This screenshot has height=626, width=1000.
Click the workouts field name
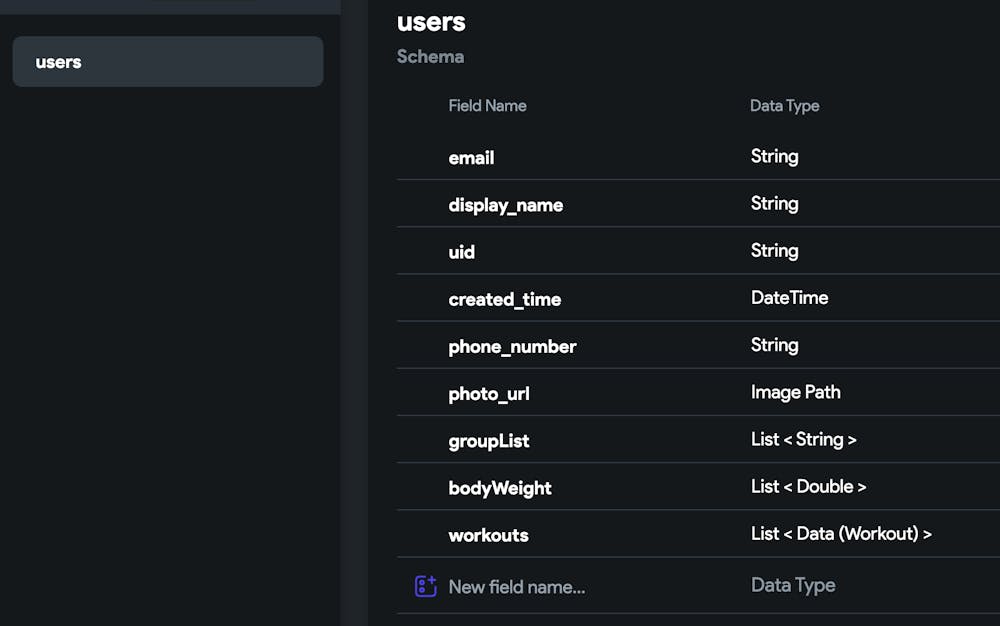tap(488, 534)
